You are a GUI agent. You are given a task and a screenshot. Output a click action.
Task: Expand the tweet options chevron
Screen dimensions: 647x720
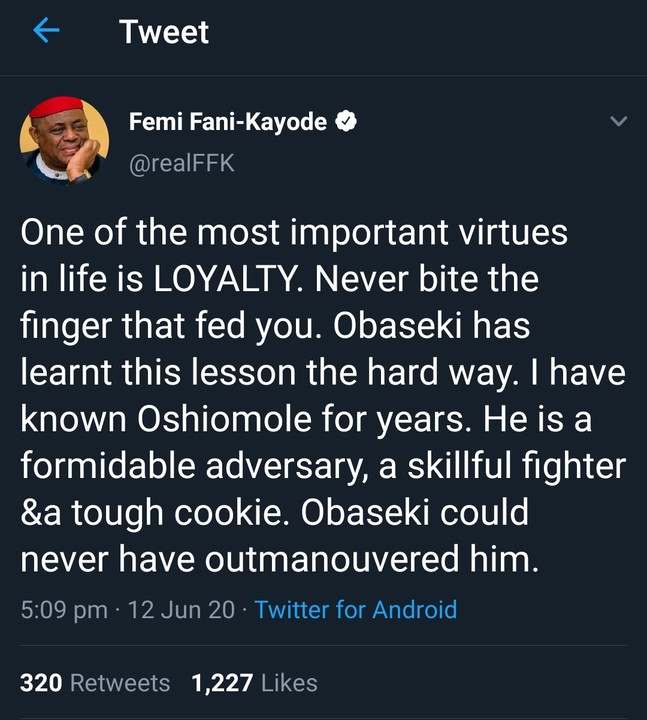[x=618, y=122]
